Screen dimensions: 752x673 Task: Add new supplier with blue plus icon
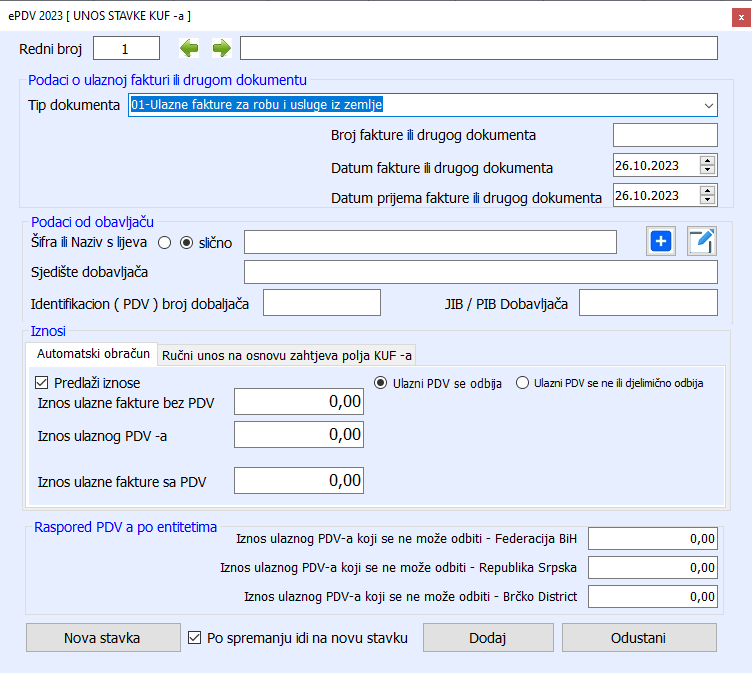(660, 241)
